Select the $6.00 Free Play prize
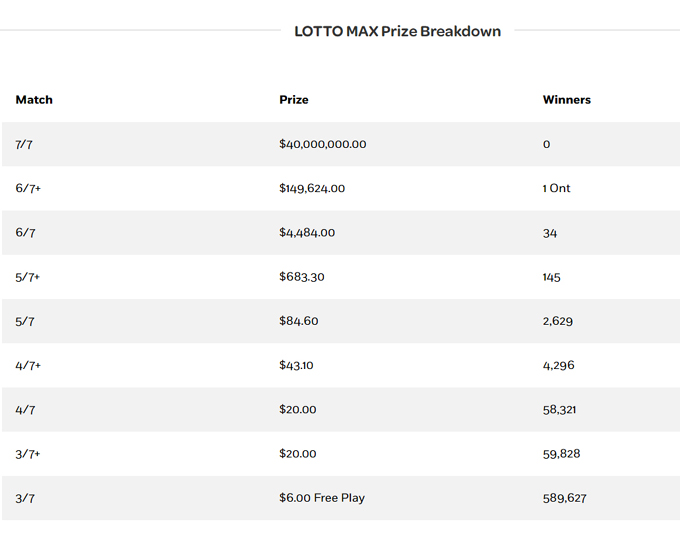The width and height of the screenshot is (680, 536). 322,497
